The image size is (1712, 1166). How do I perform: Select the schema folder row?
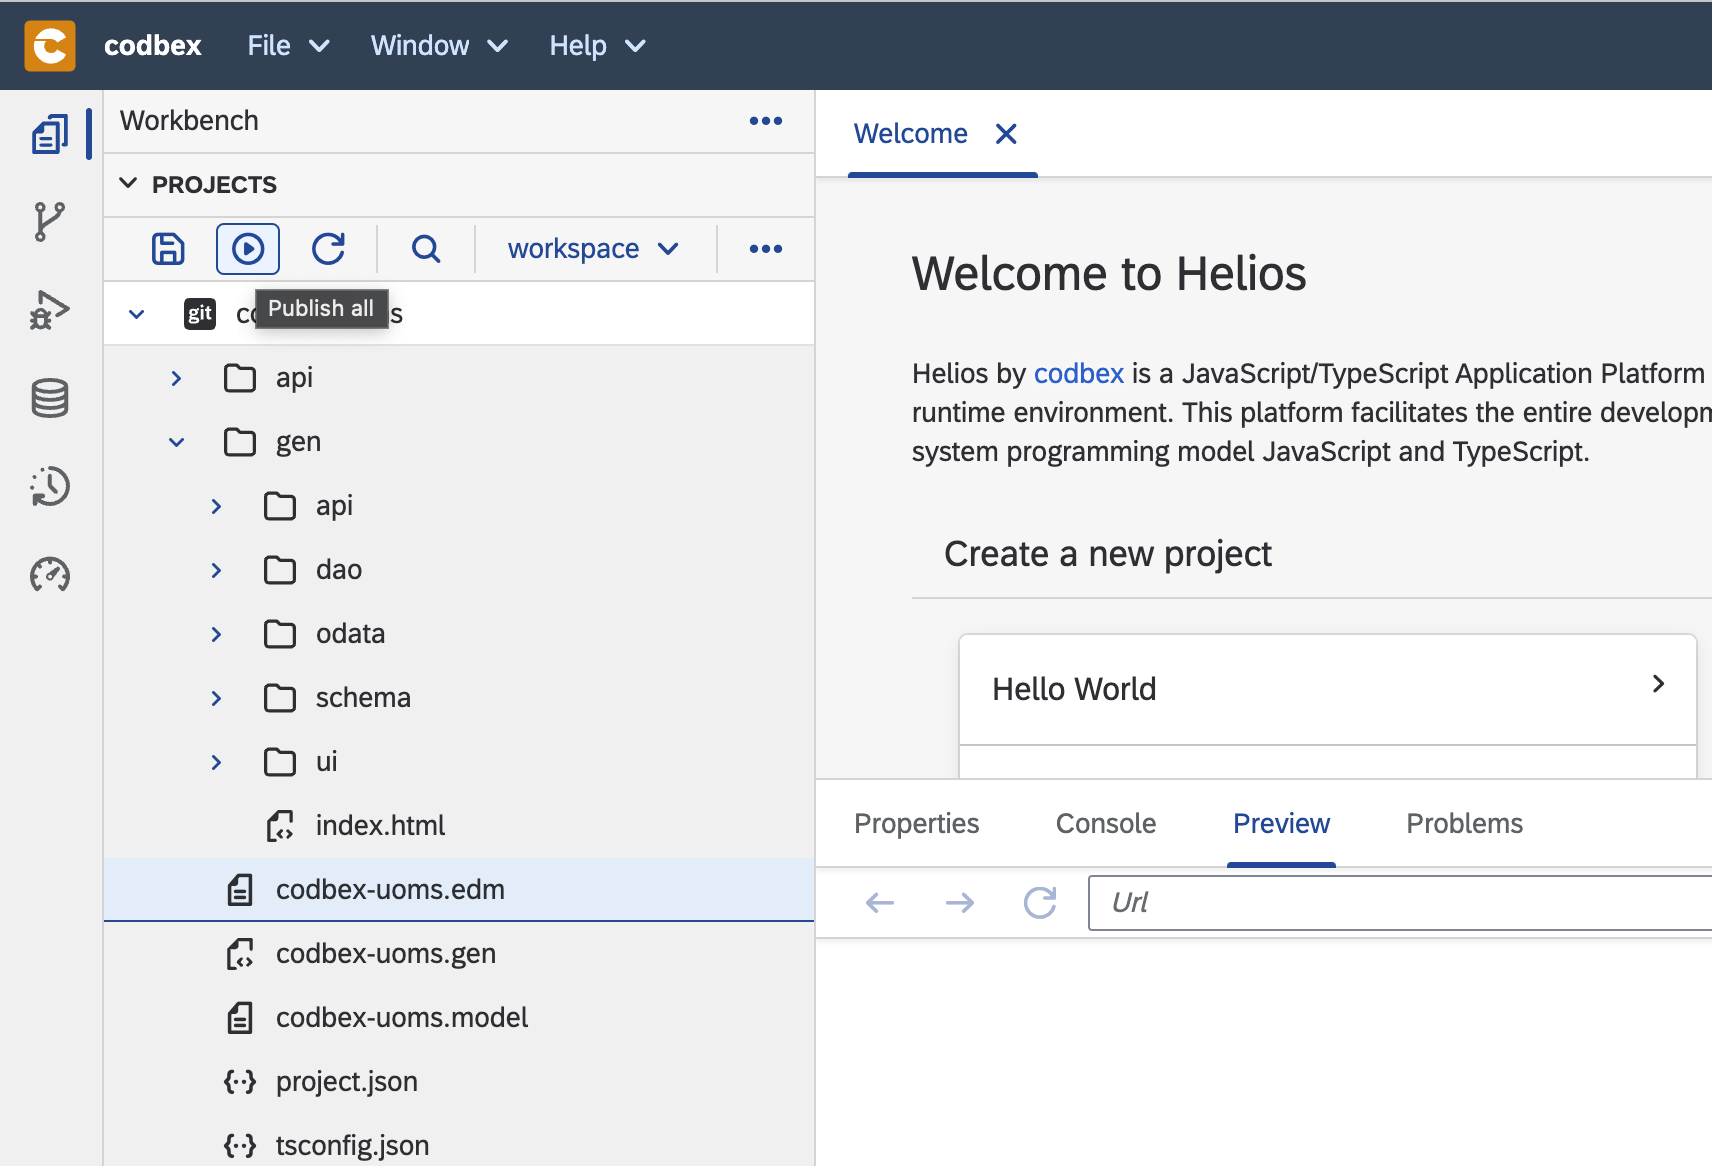(x=459, y=698)
